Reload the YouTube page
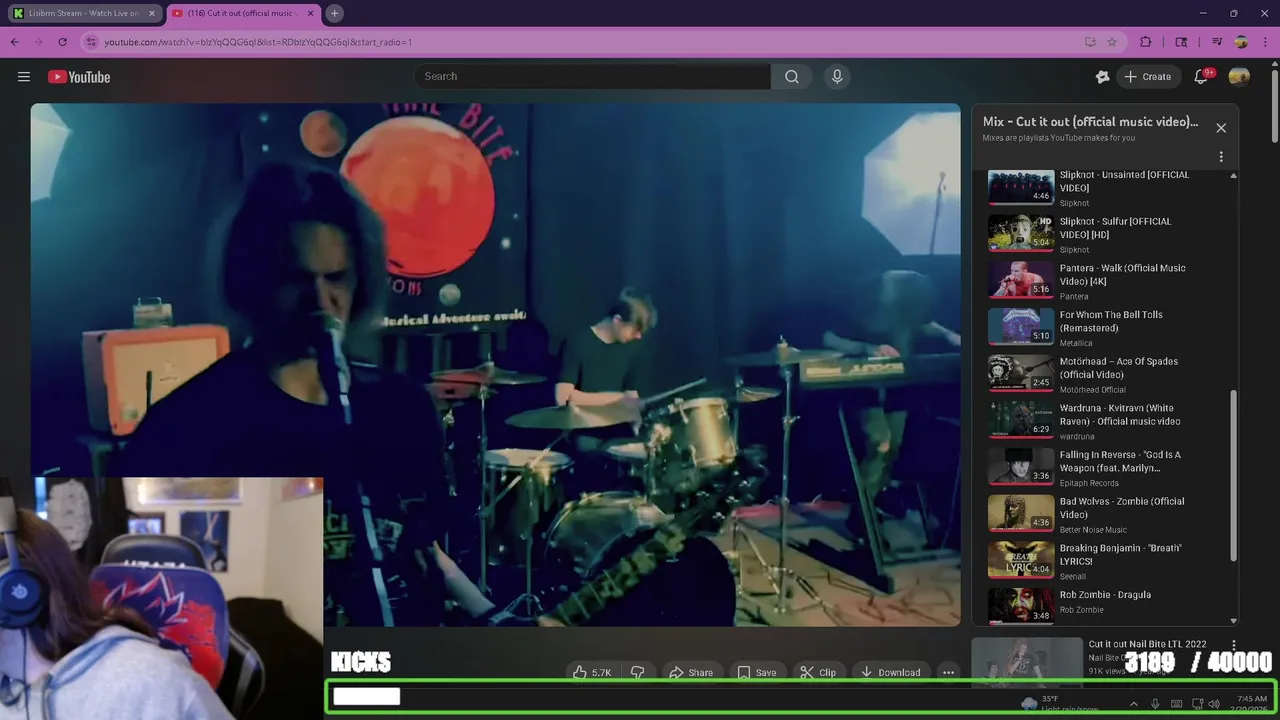 [62, 42]
